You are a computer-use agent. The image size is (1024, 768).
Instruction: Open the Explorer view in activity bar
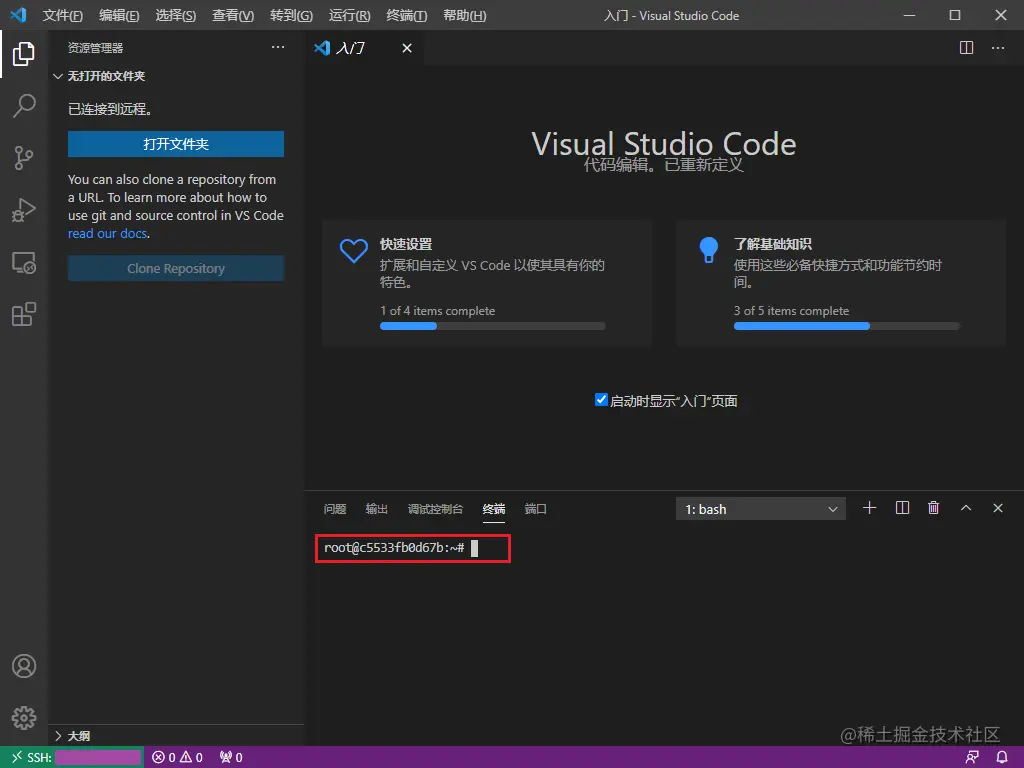pos(24,54)
